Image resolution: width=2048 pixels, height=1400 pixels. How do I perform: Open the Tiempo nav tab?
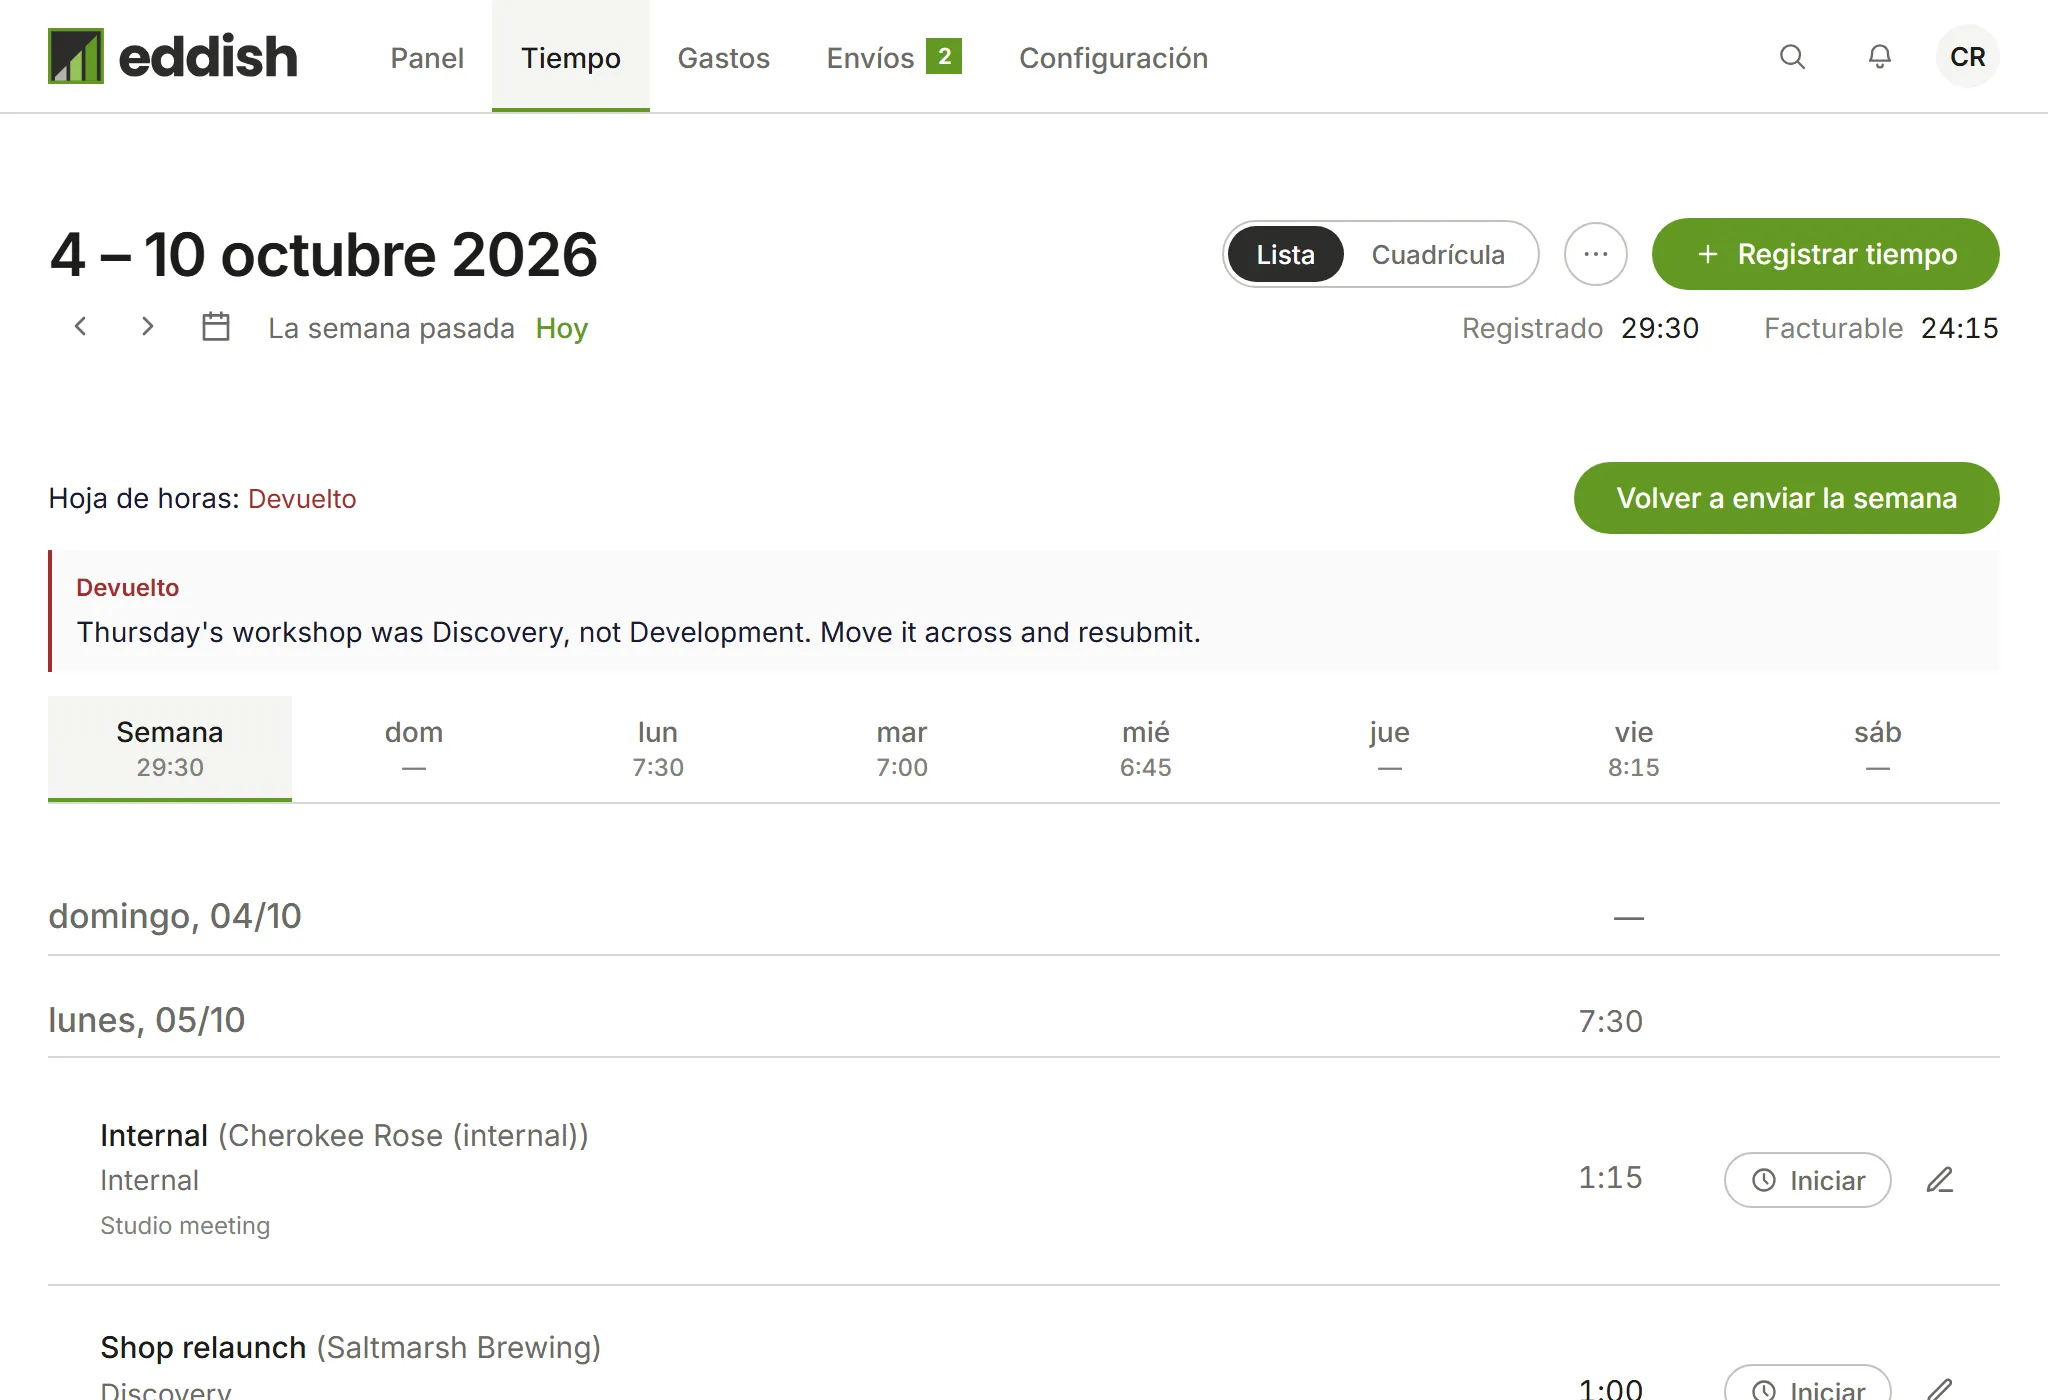pyautogui.click(x=571, y=57)
